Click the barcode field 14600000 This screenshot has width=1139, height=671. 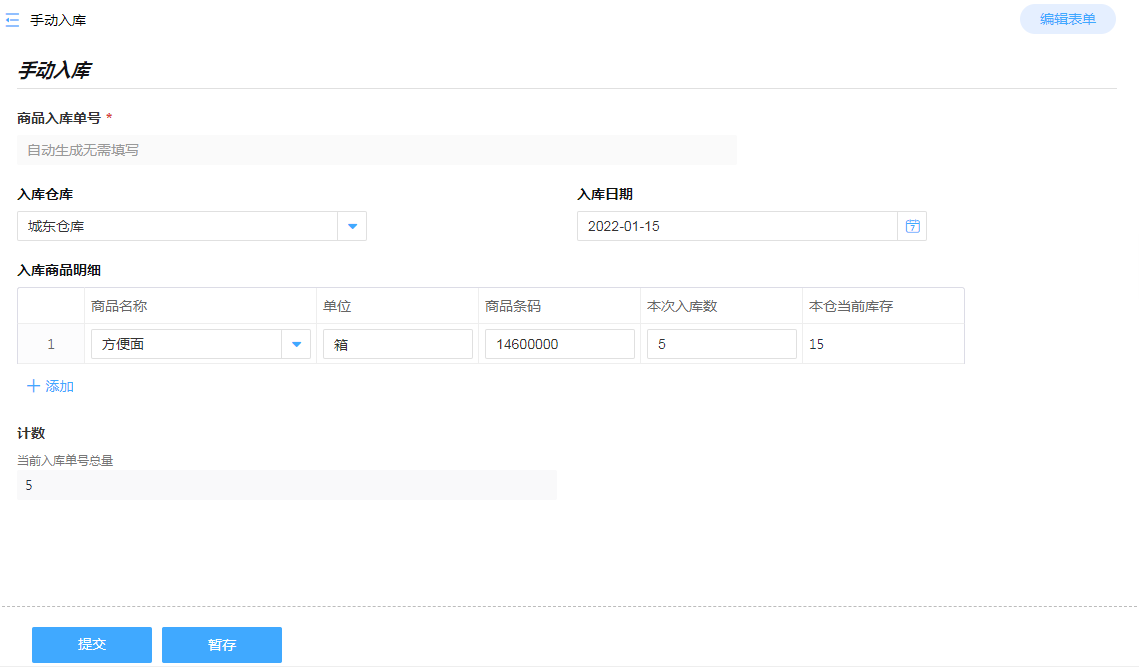click(560, 344)
